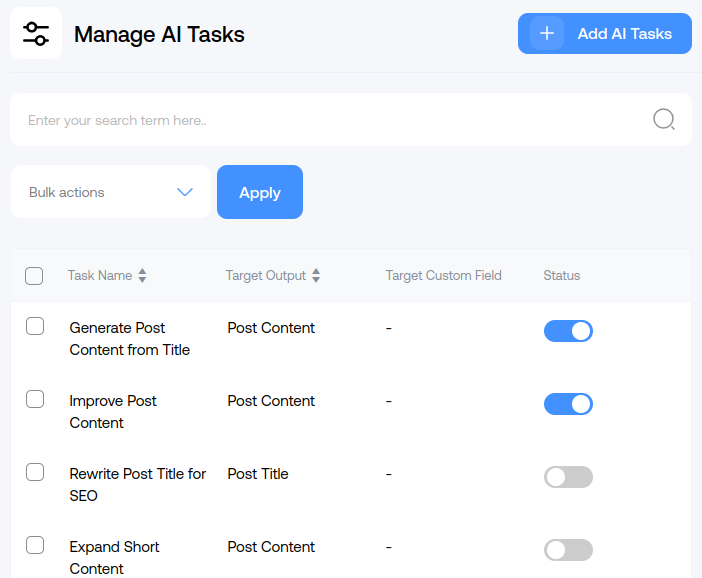Enable the Expand Short Content status toggle
Viewport: 702px width, 578px height.
568,550
